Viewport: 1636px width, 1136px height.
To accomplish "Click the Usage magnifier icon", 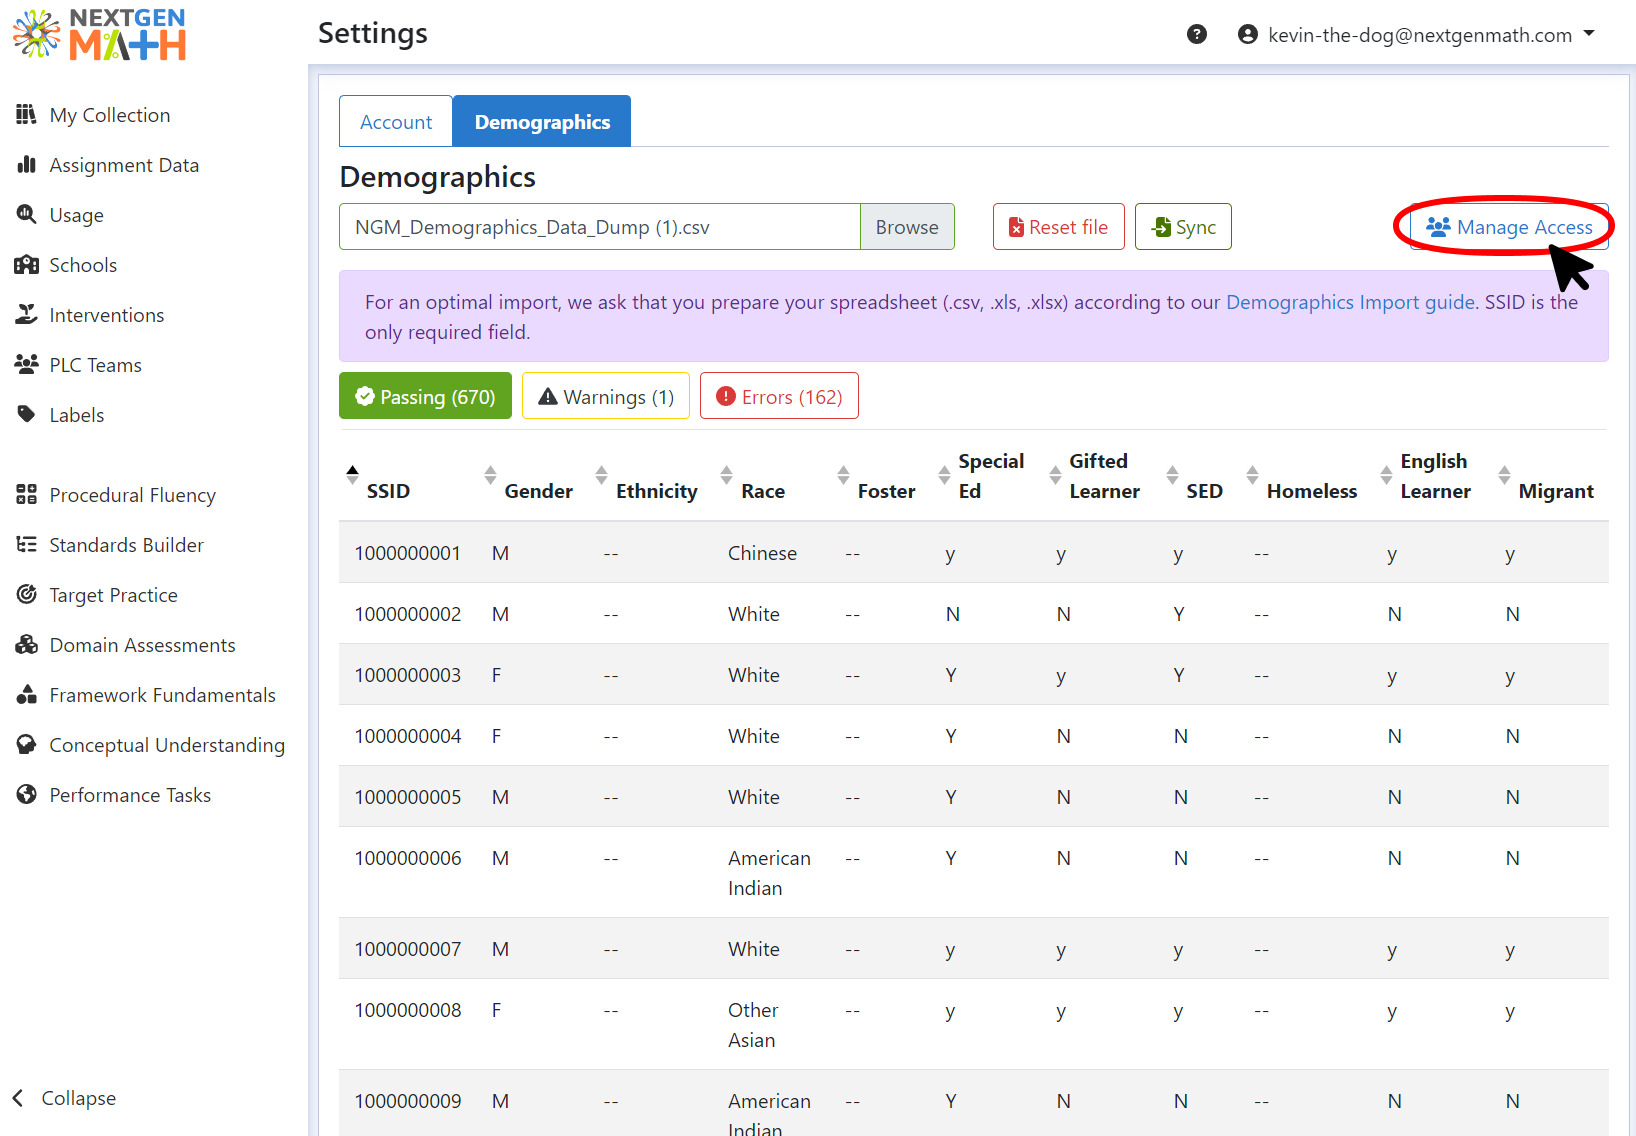I will [x=26, y=214].
